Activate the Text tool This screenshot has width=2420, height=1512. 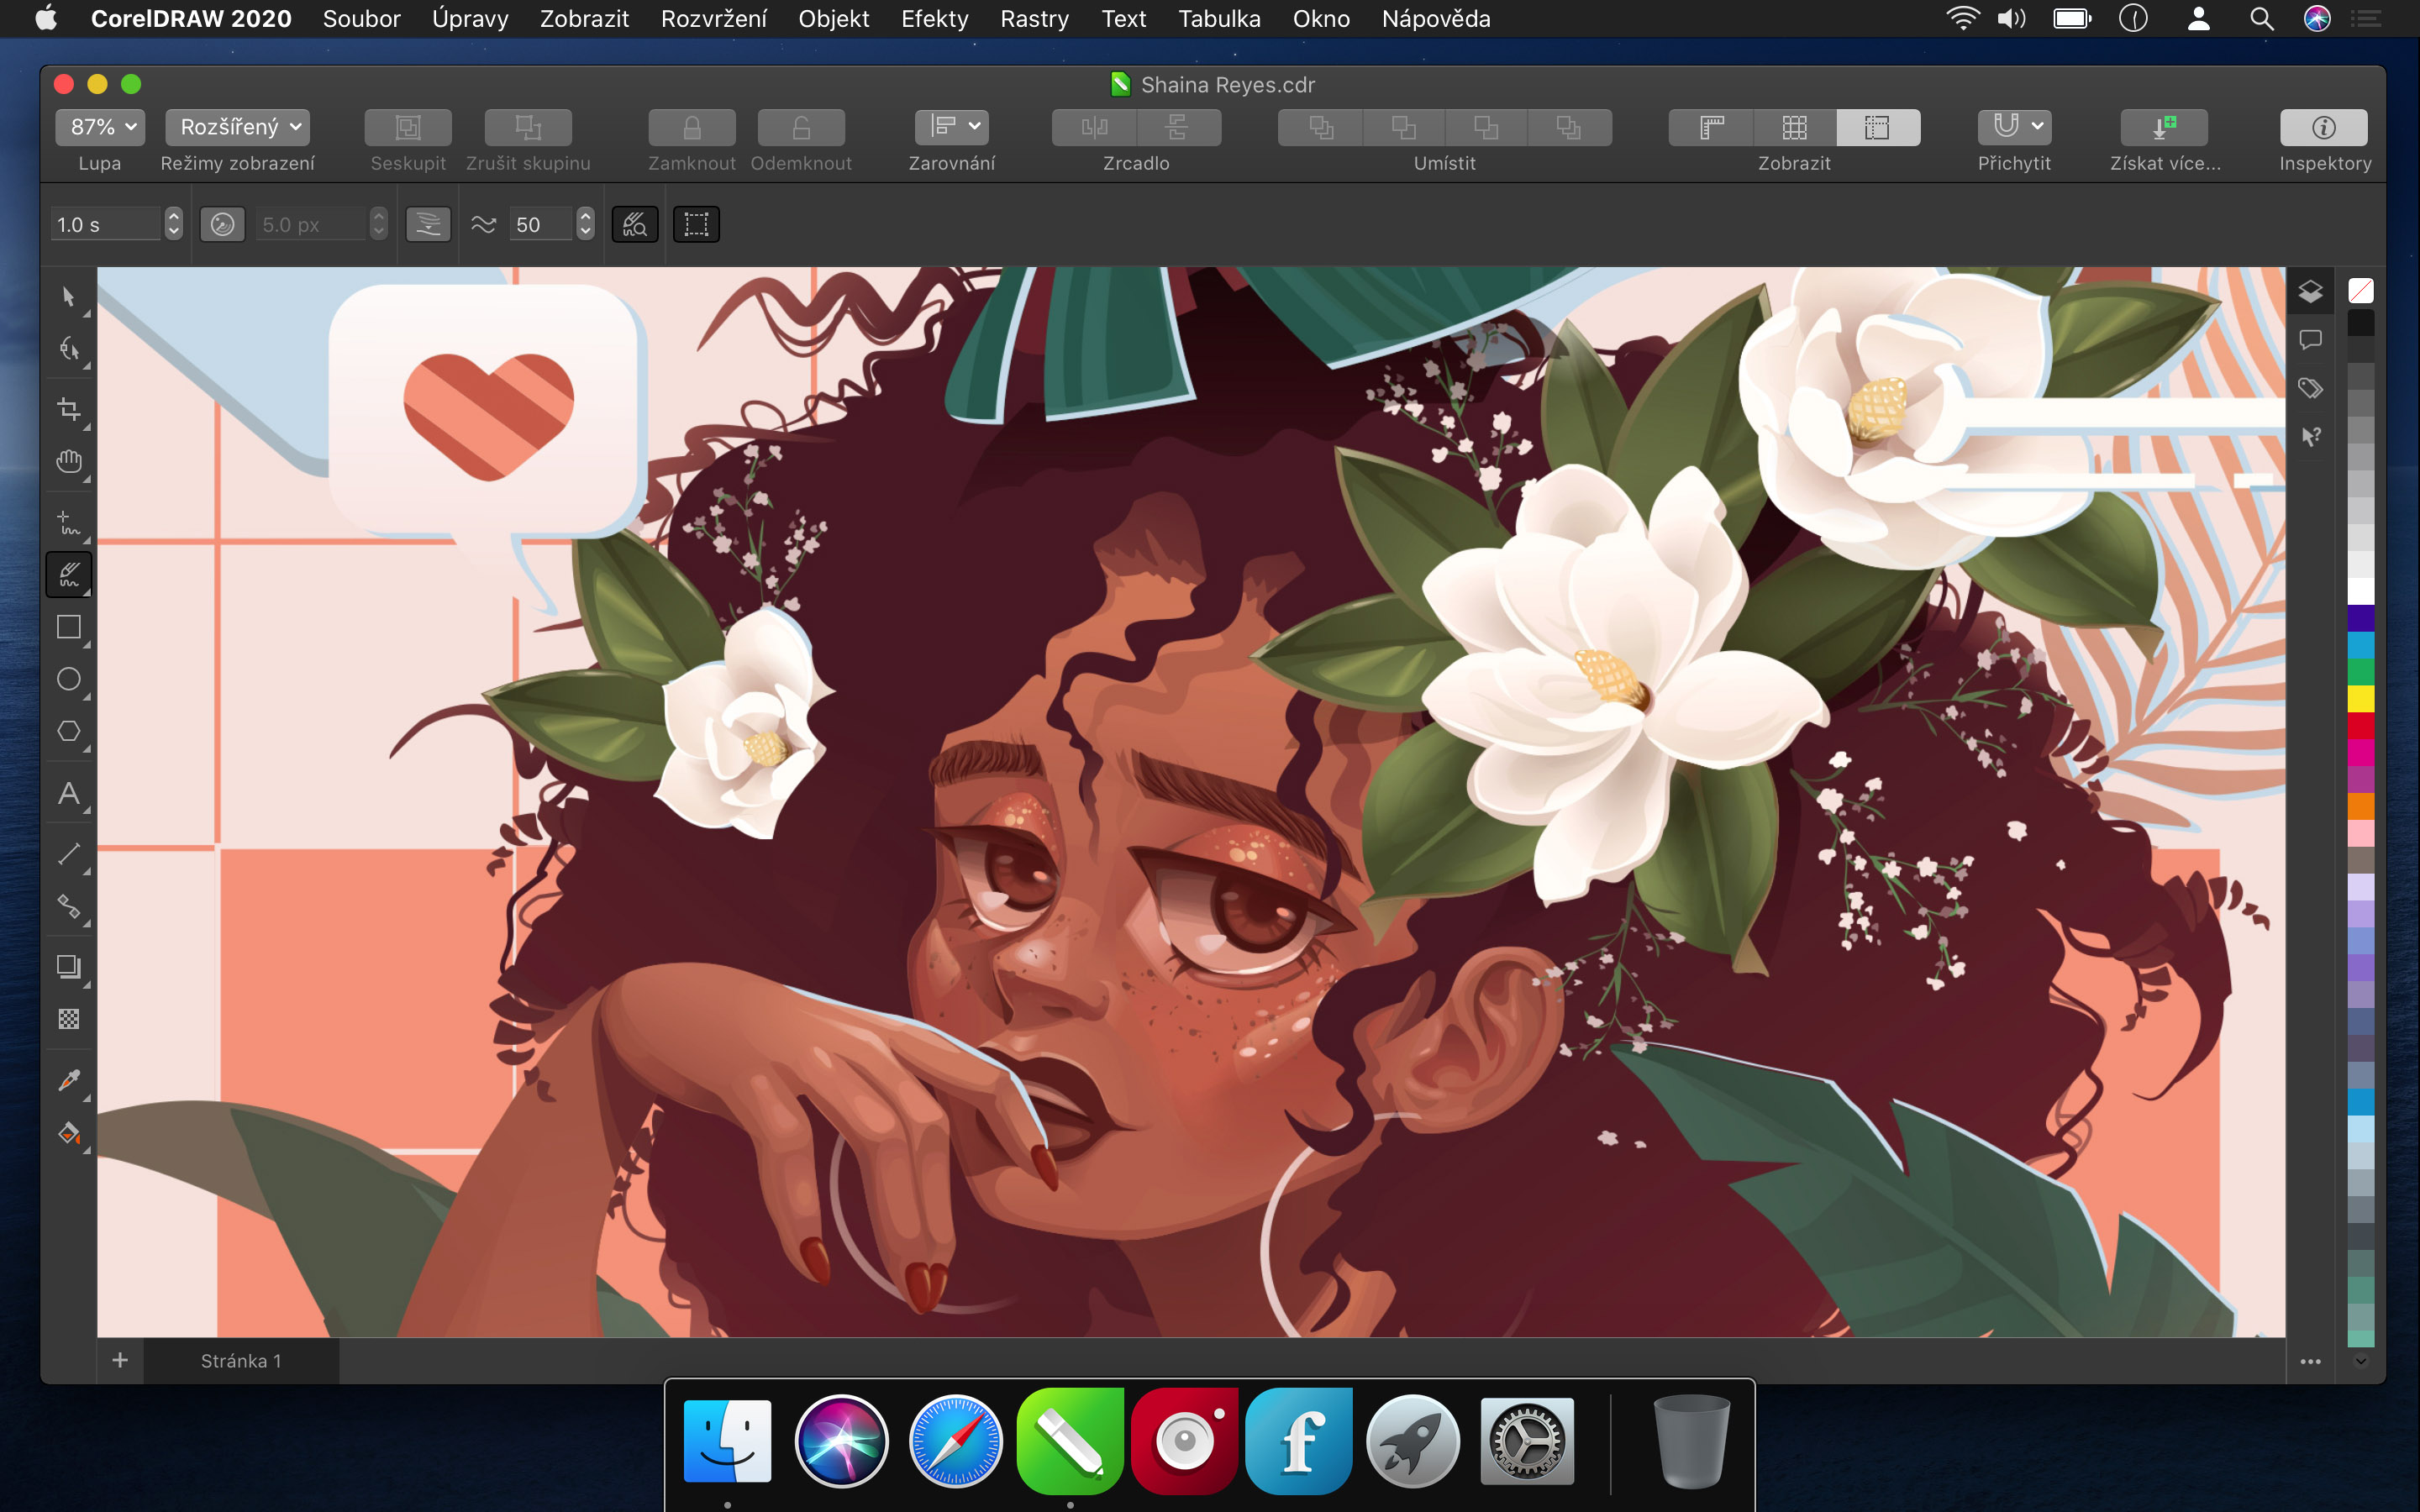[x=68, y=794]
